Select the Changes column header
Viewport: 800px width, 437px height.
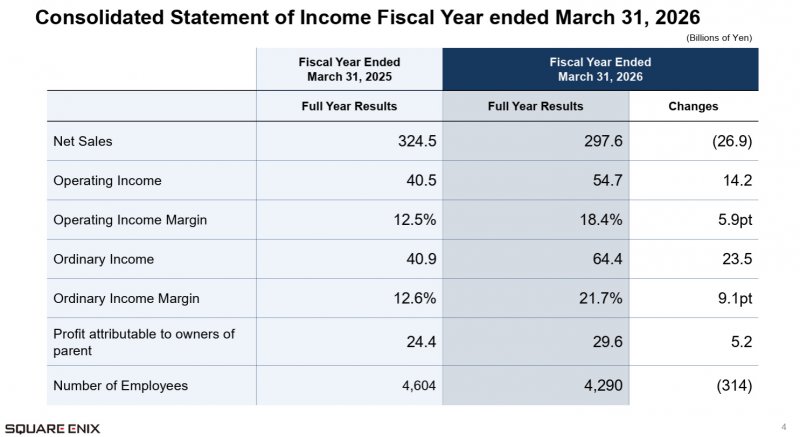click(x=693, y=106)
